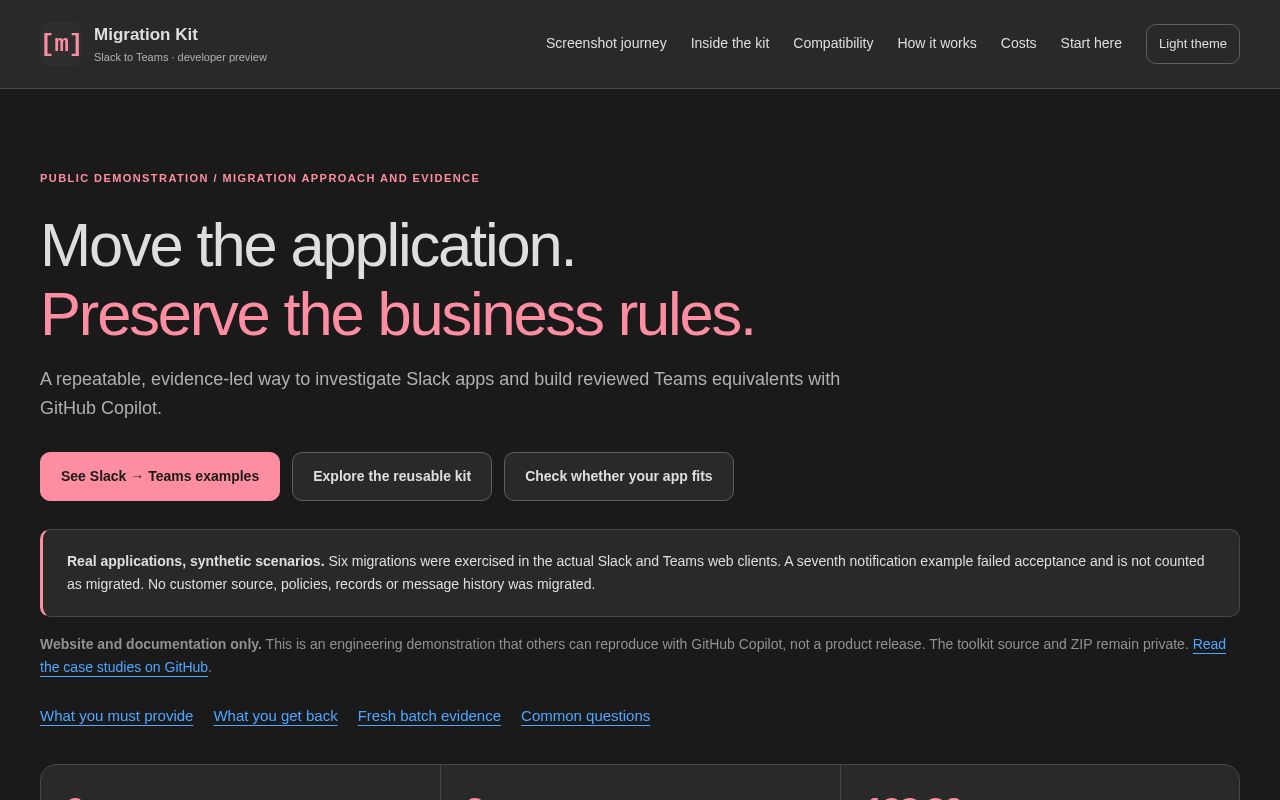Click 'Website and documentation only.' text

tap(151, 644)
